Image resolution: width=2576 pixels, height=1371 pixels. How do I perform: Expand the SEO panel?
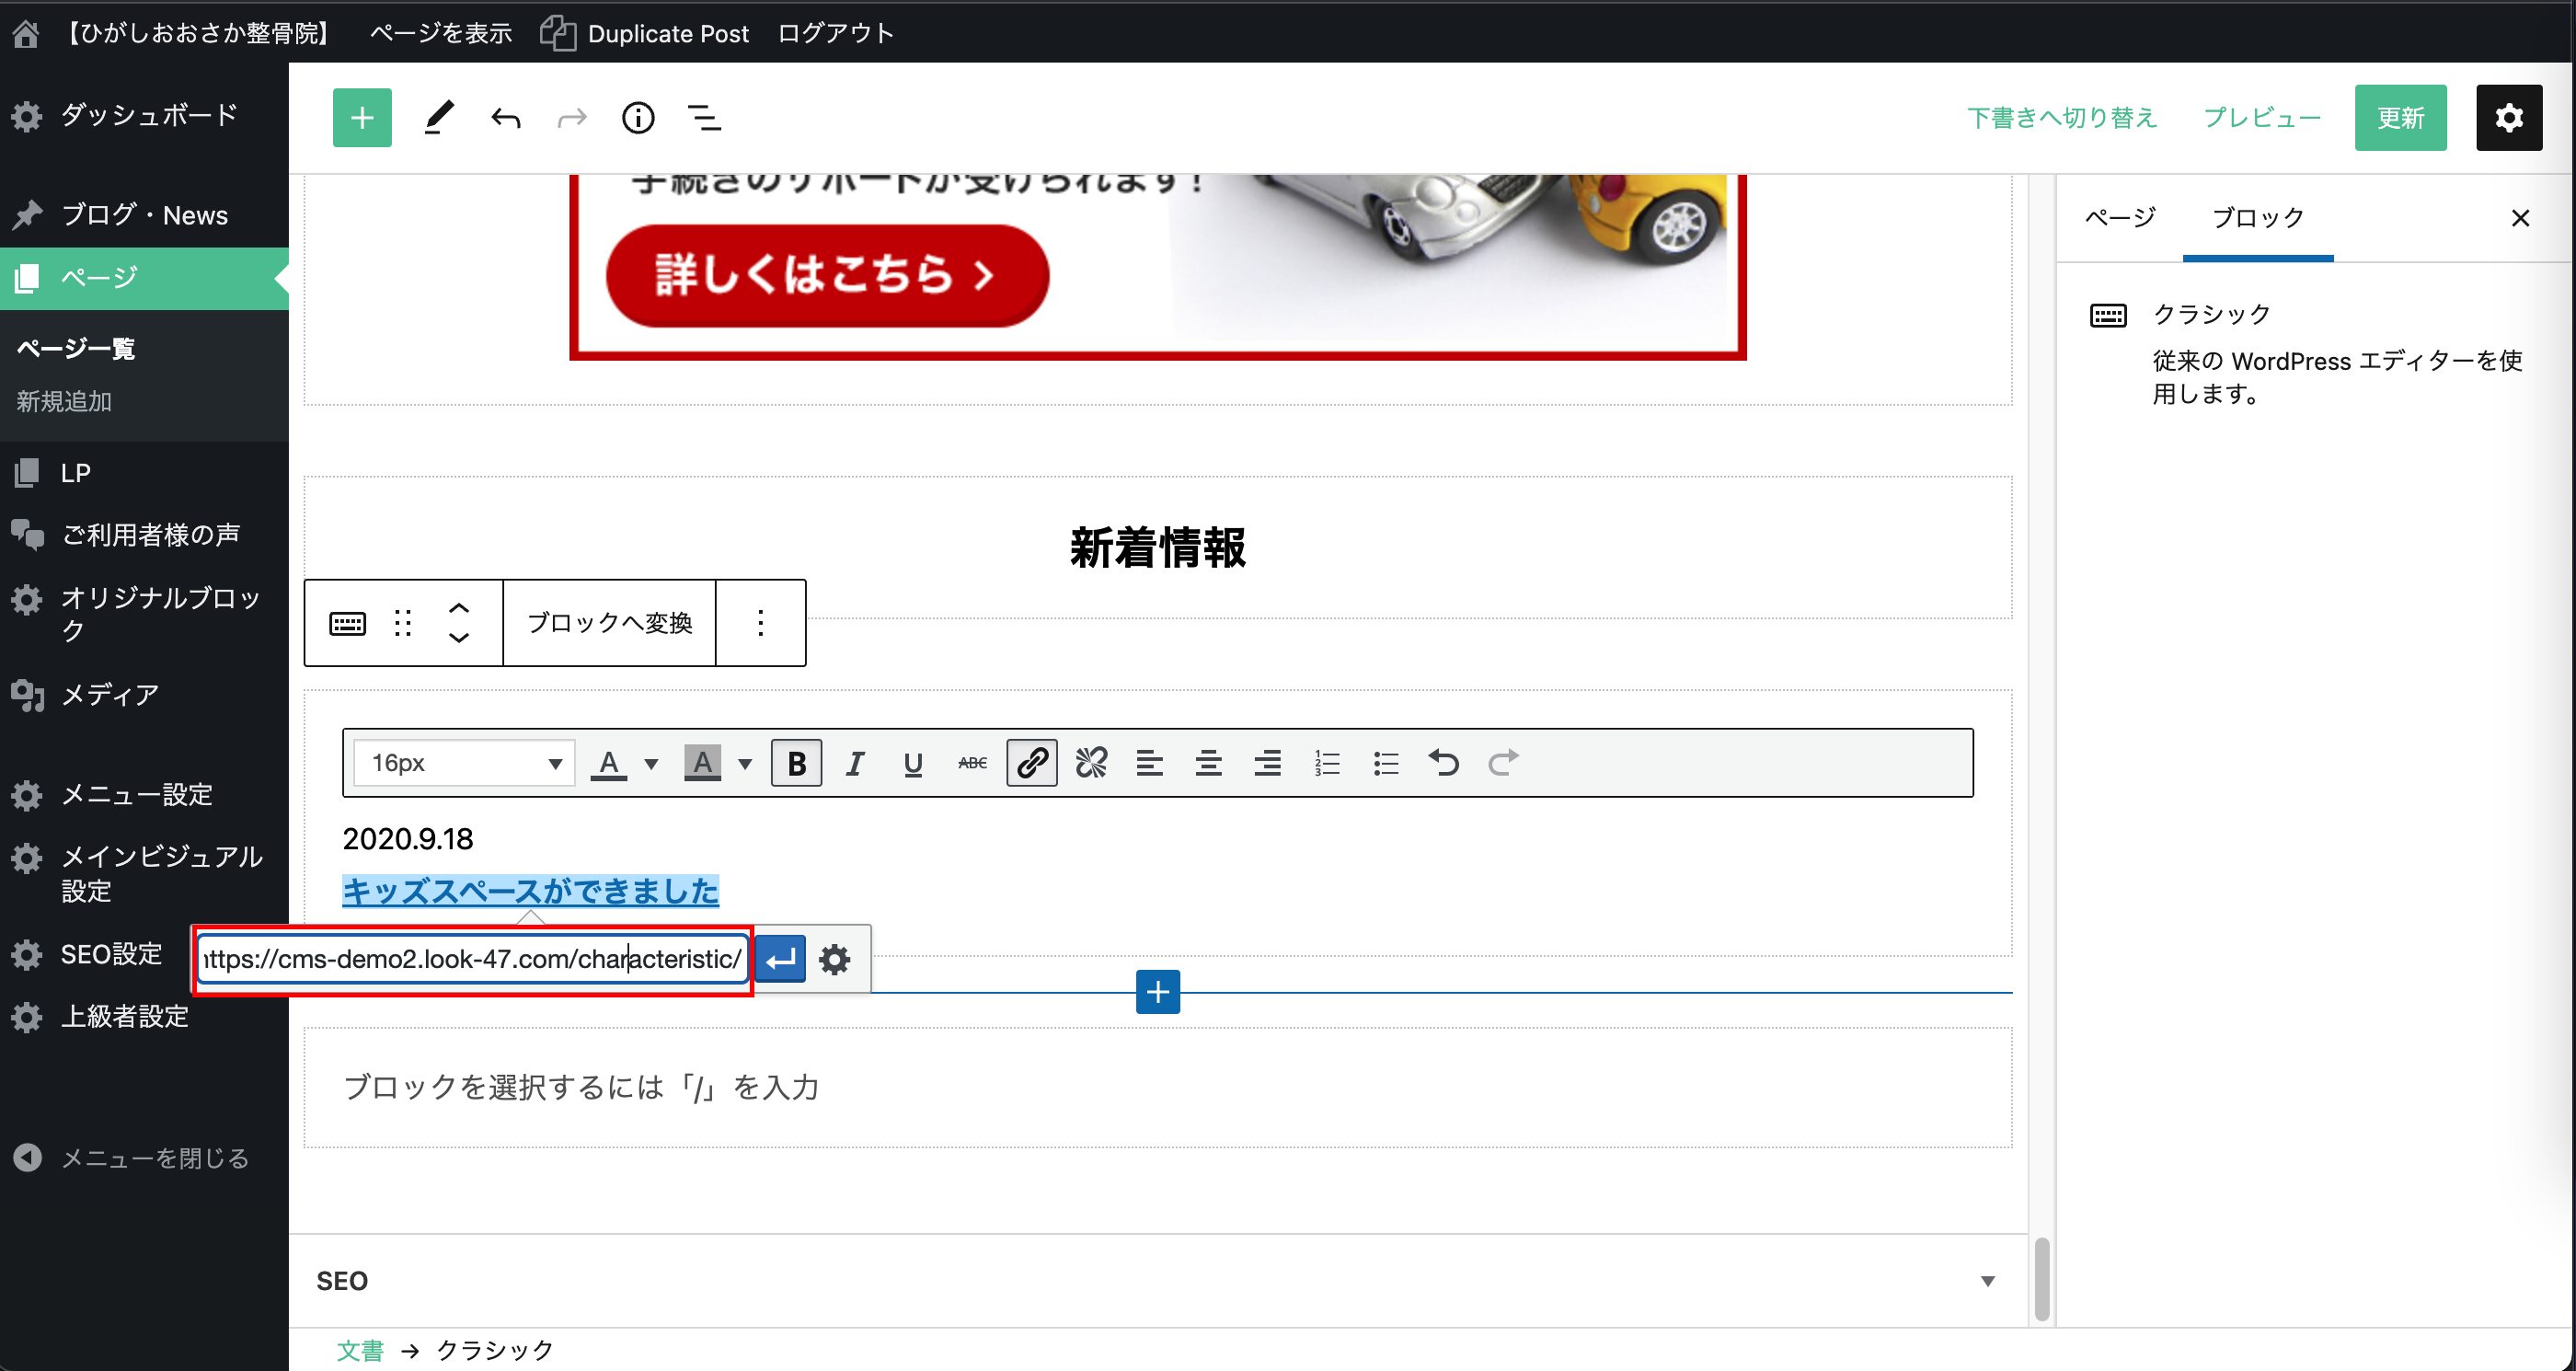click(x=1987, y=1281)
